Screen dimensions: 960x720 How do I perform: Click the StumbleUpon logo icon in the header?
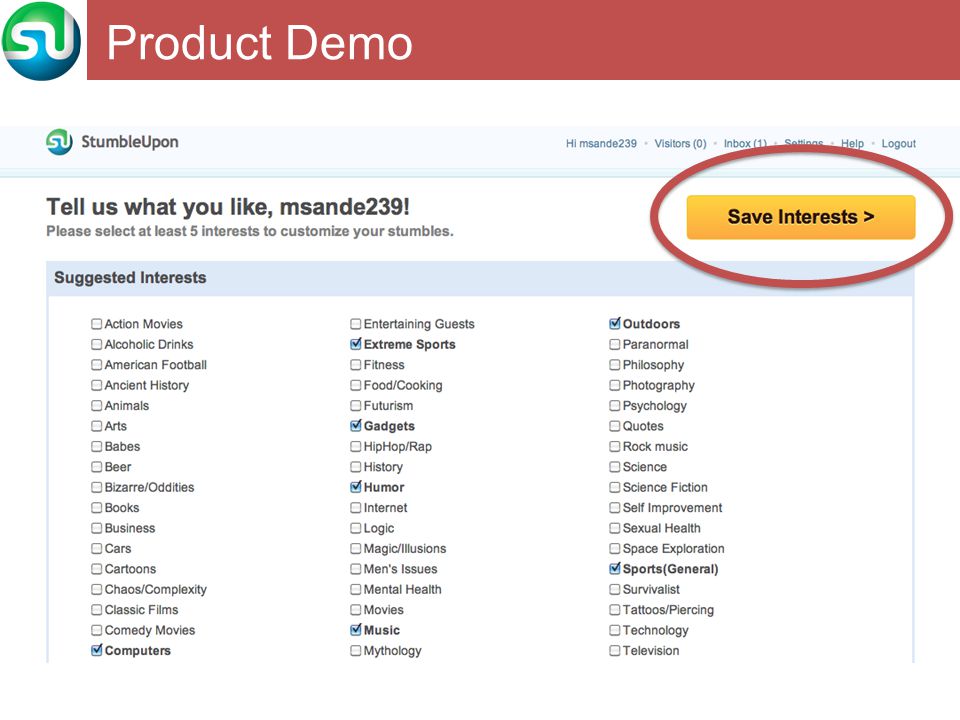click(x=59, y=142)
